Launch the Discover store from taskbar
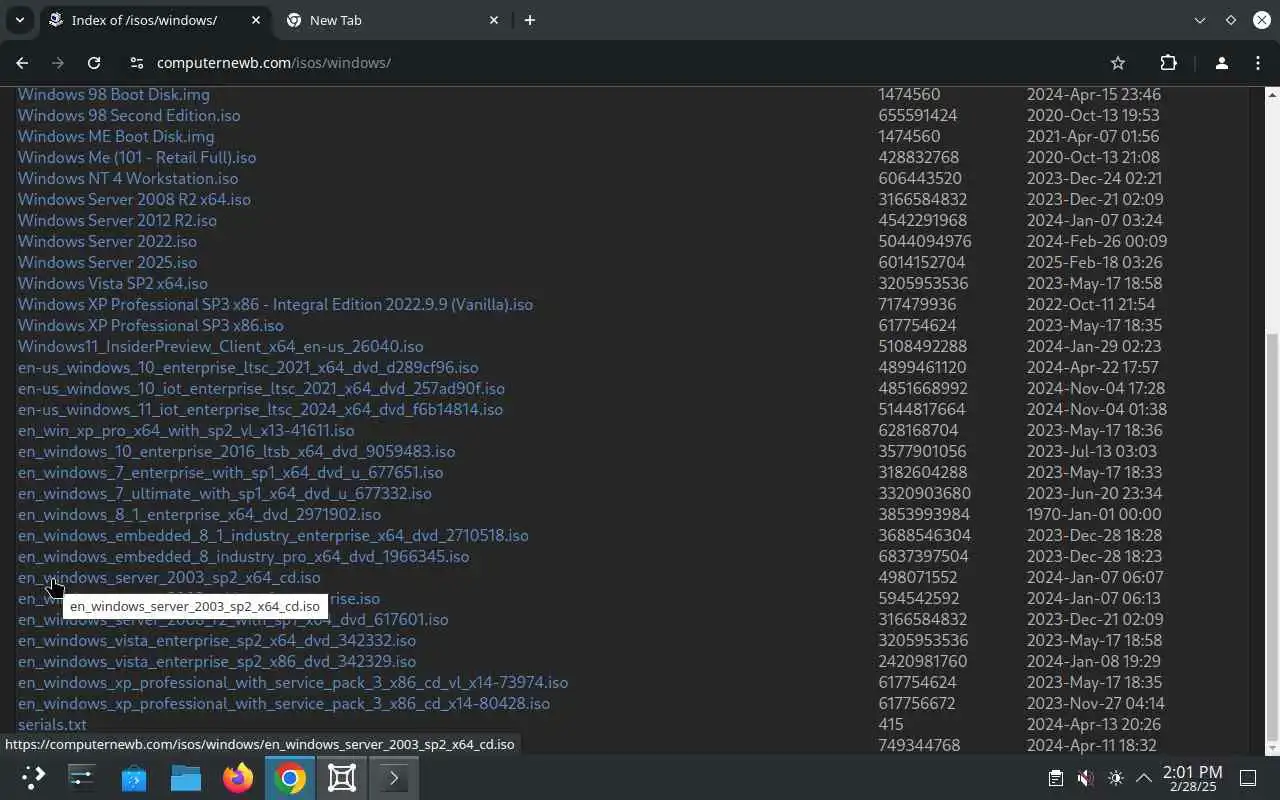The image size is (1280, 800). [134, 778]
